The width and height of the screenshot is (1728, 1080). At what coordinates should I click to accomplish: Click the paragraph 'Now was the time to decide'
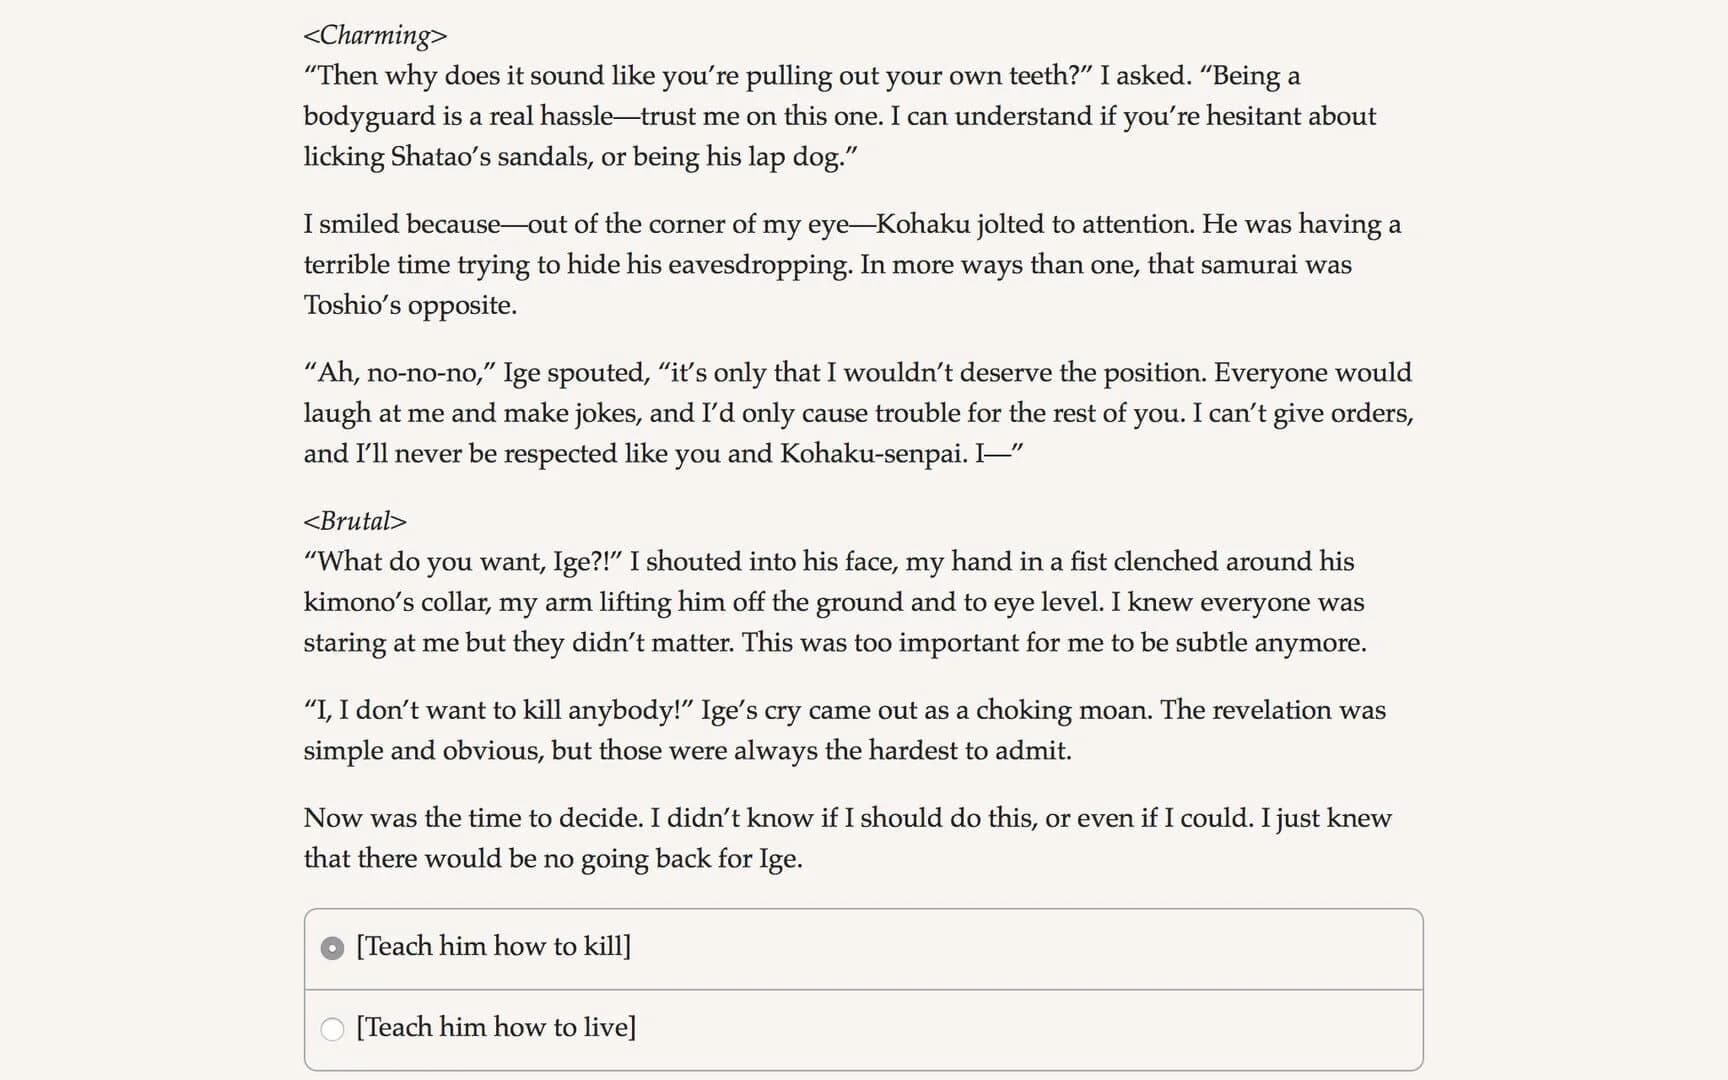click(x=847, y=838)
